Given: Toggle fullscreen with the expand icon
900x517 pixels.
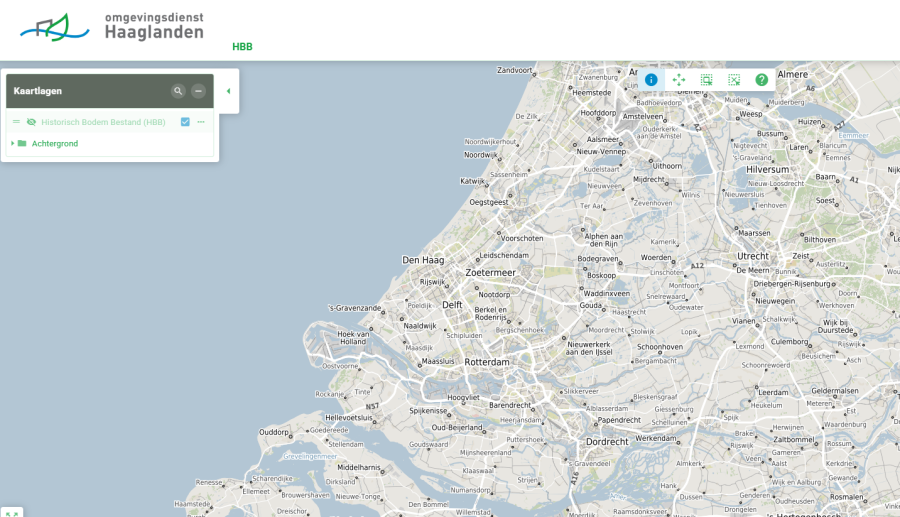Looking at the screenshot, I should coord(12,514).
